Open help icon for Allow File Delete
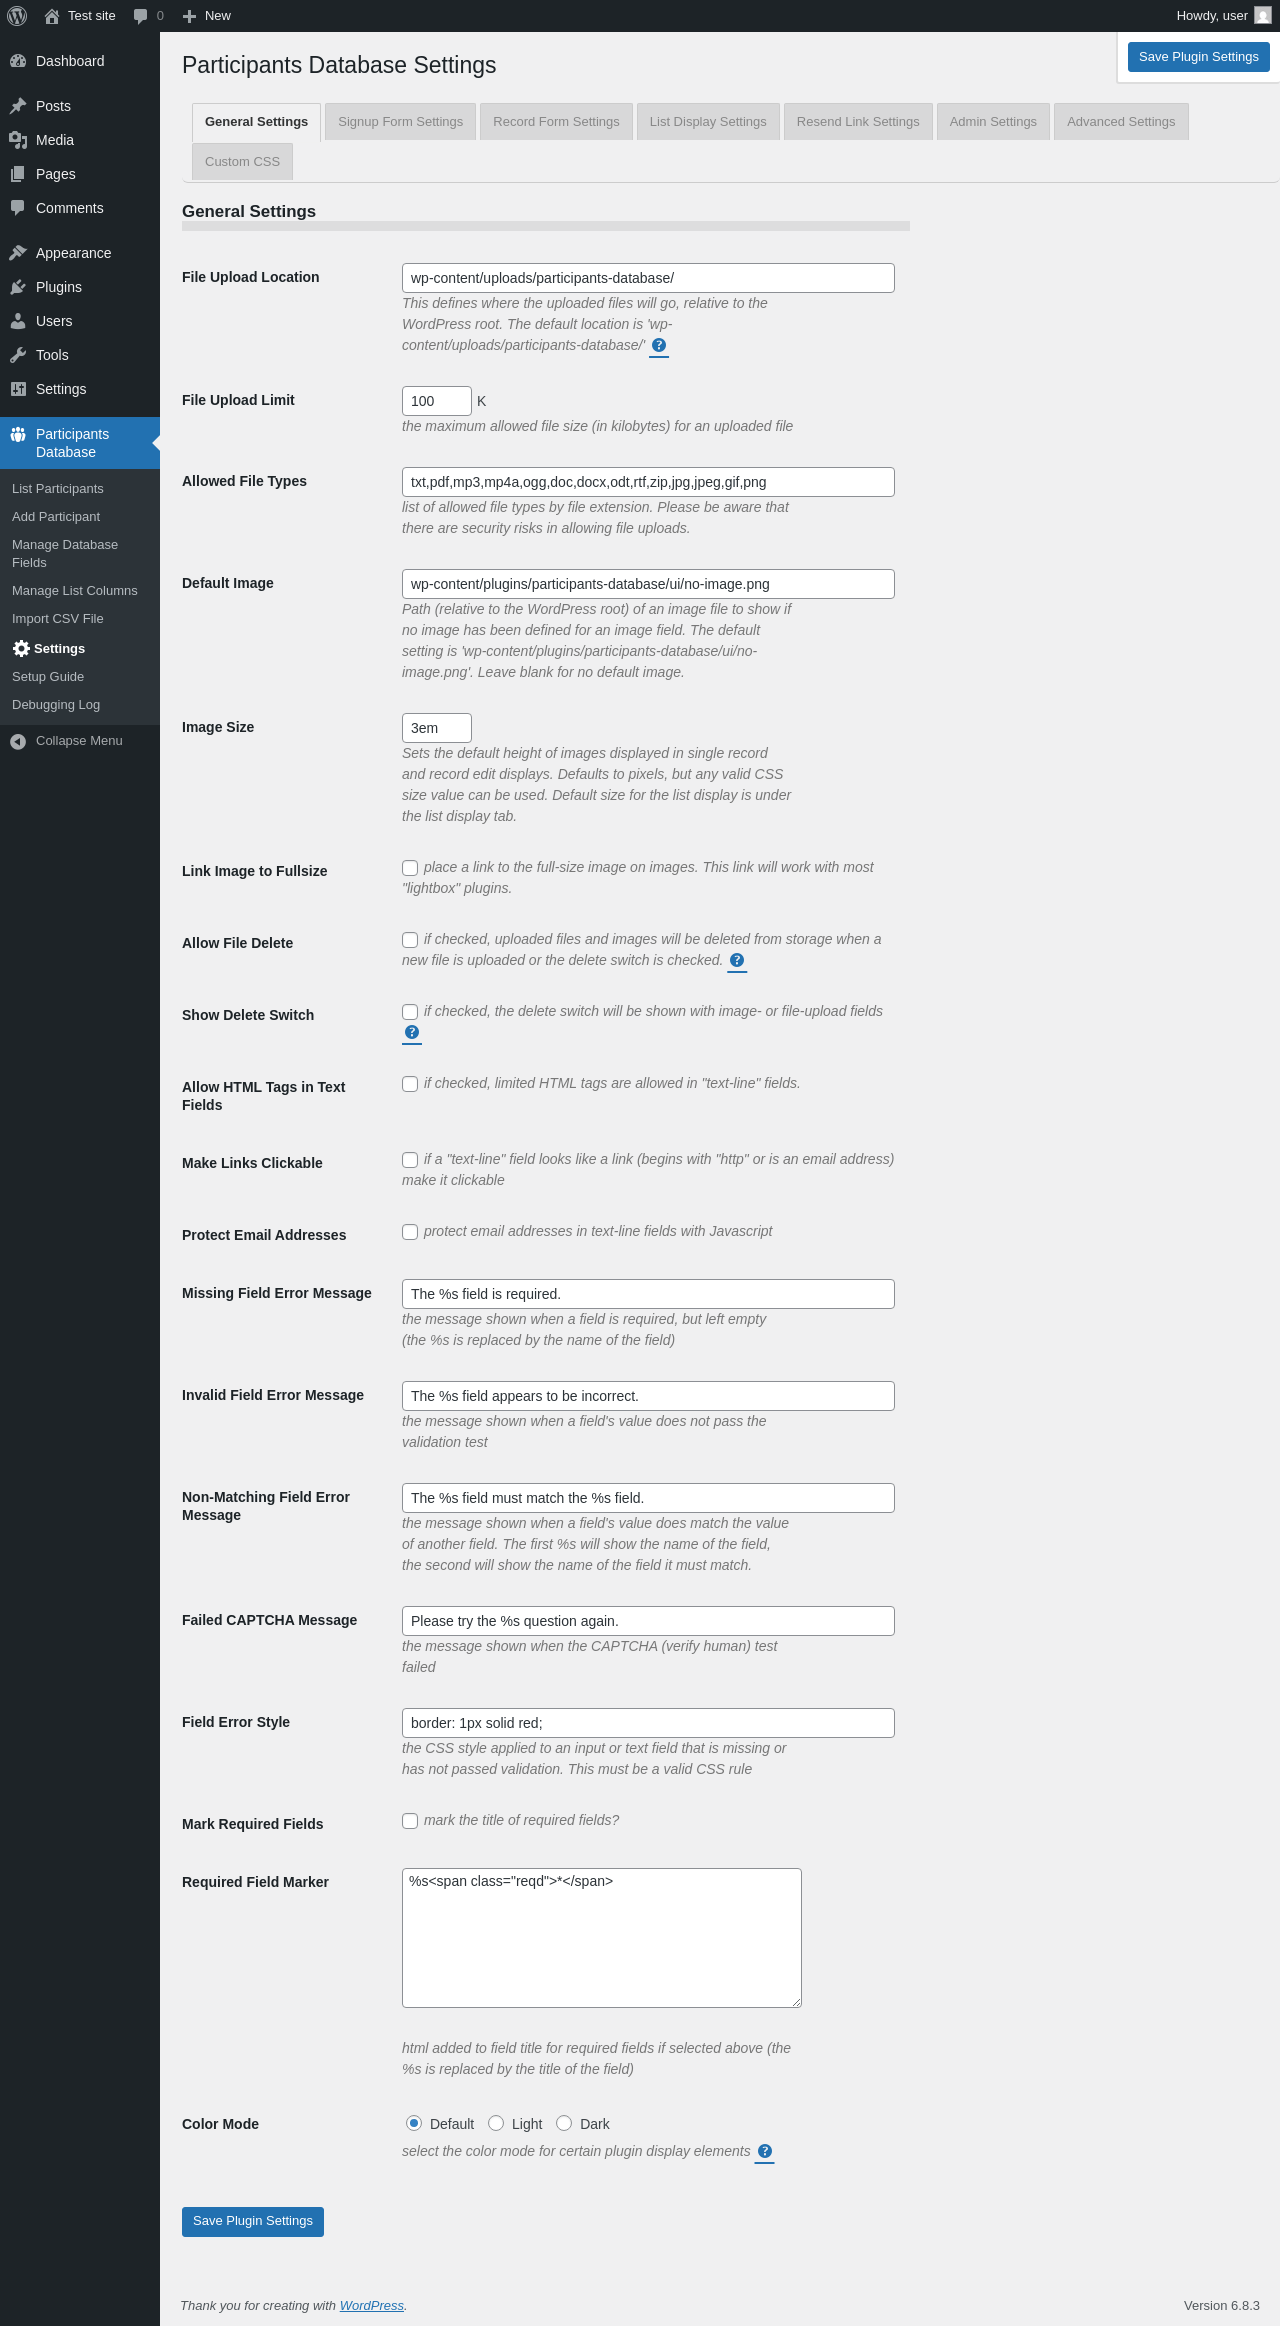Screen dimensions: 1280x2326 tap(737, 961)
